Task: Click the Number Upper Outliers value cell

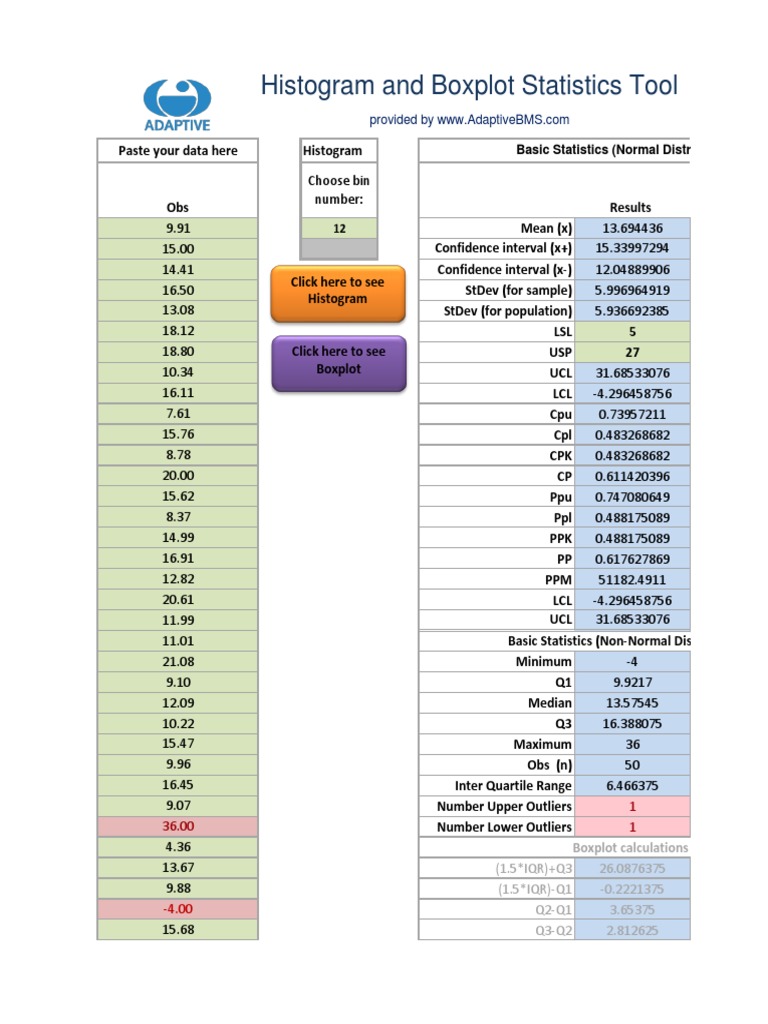Action: 632,806
